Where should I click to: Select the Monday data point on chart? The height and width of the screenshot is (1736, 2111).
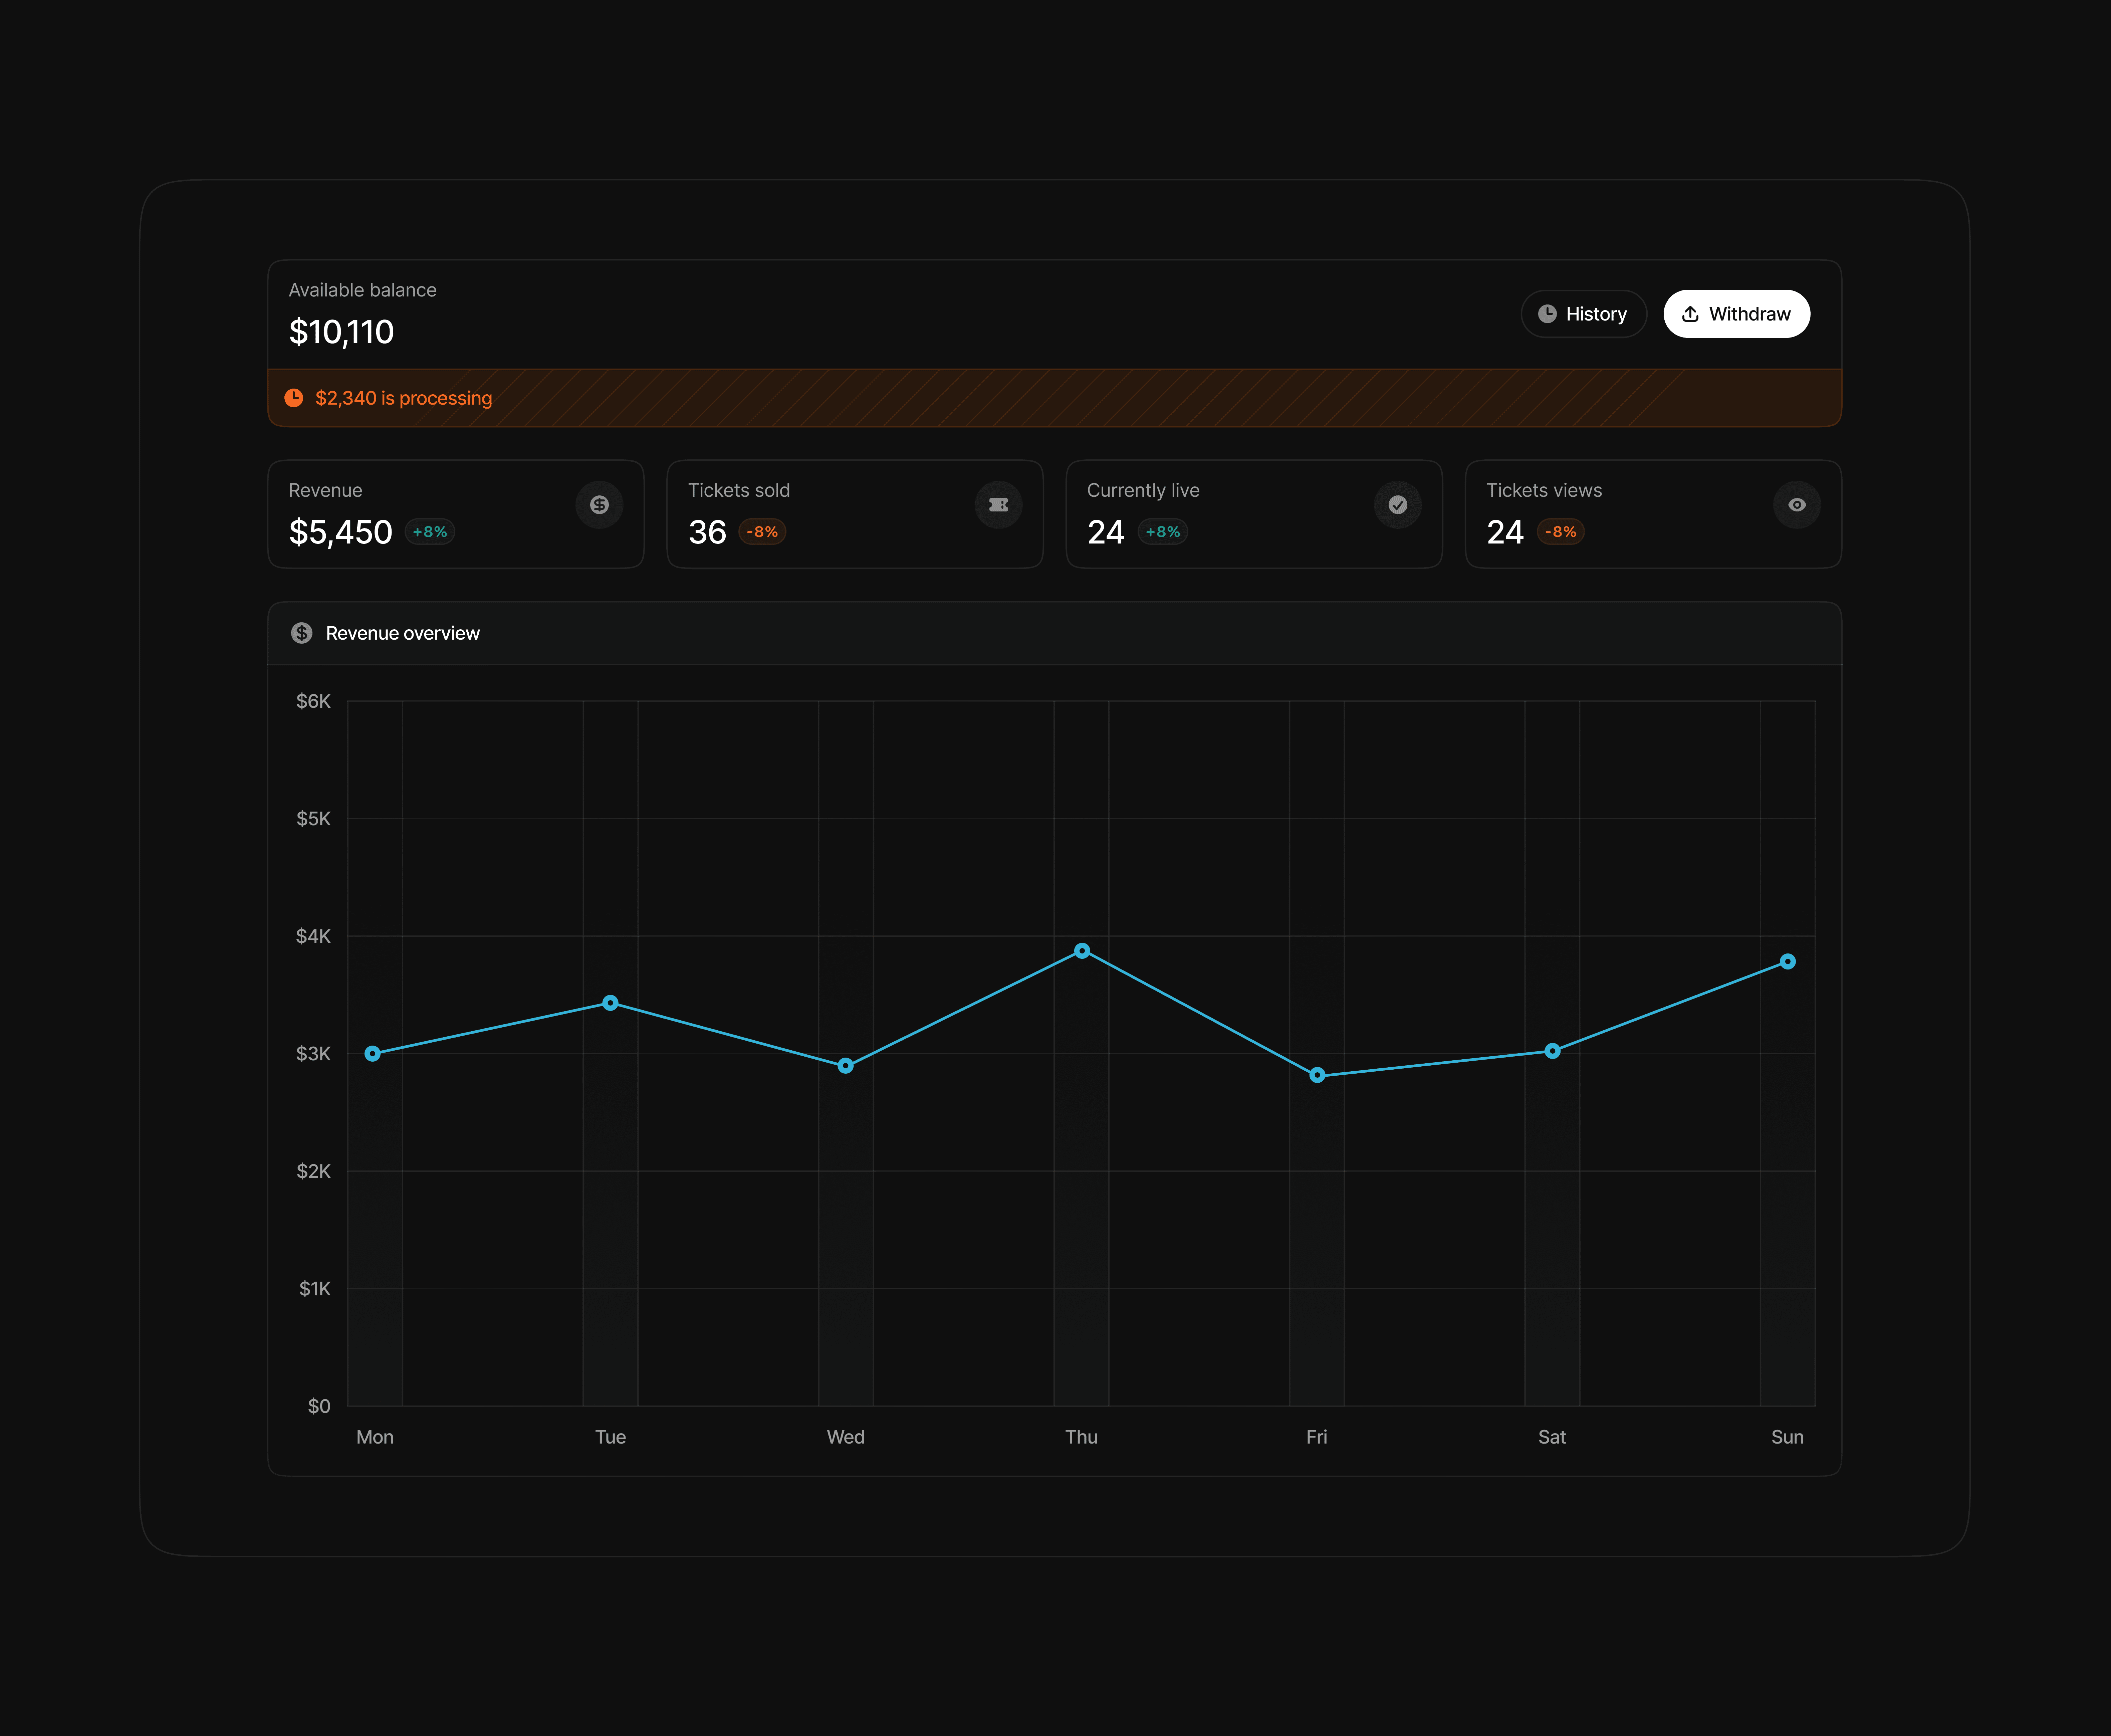373,1054
